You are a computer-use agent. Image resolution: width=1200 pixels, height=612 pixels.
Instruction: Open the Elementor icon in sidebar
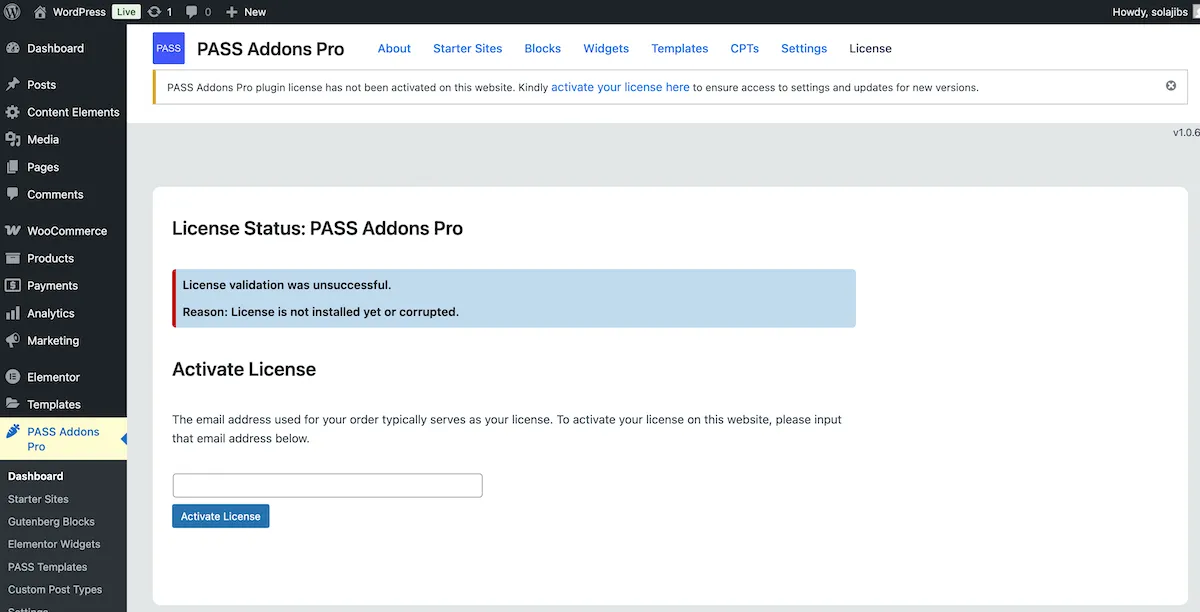[x=13, y=377]
